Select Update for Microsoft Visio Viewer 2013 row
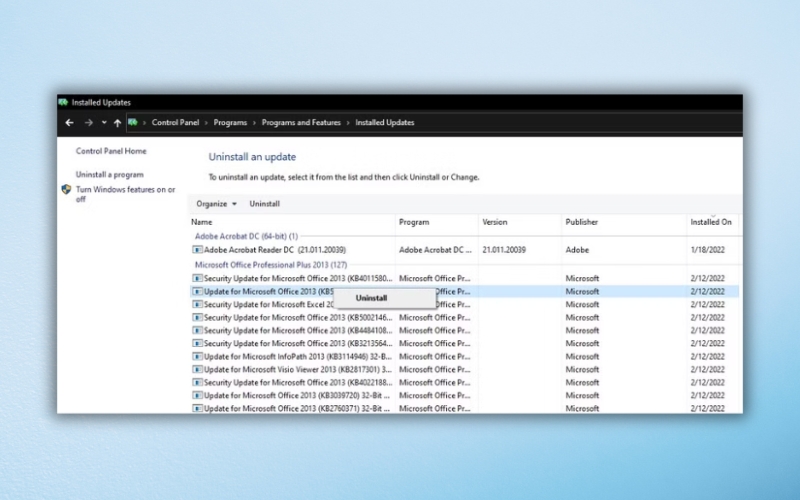 point(464,369)
